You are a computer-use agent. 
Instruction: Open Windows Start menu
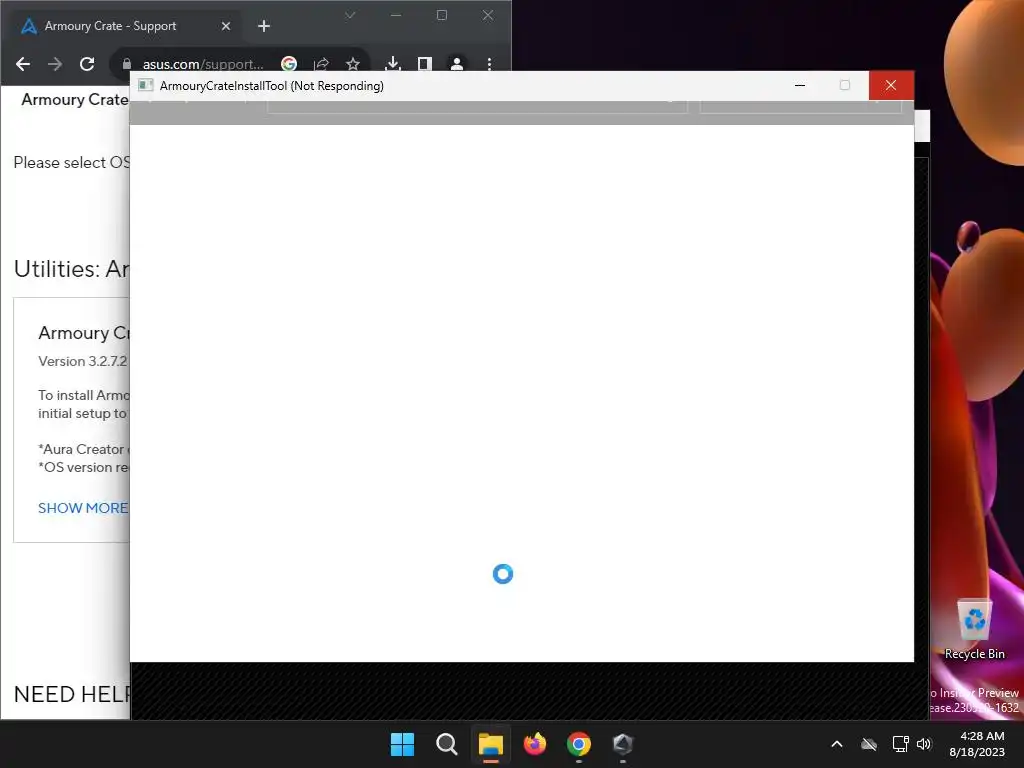[x=402, y=744]
